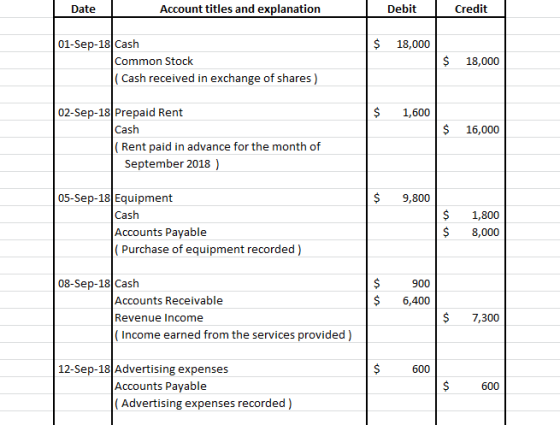
Task: Click '( Rent paid in advance for the month of'
Action: click(218, 146)
